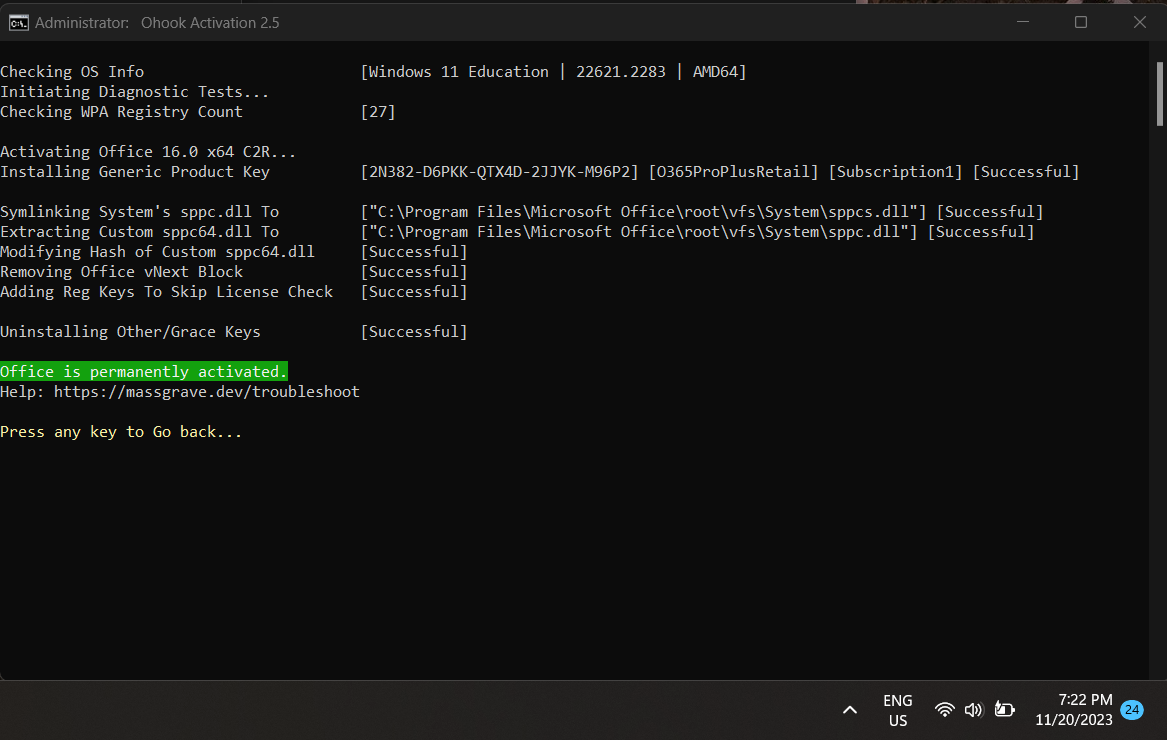Click the generic product key 2N382-D6PKK-QTX4D-2JJYK-M96P2
Viewport: 1167px width, 740px height.
point(499,172)
